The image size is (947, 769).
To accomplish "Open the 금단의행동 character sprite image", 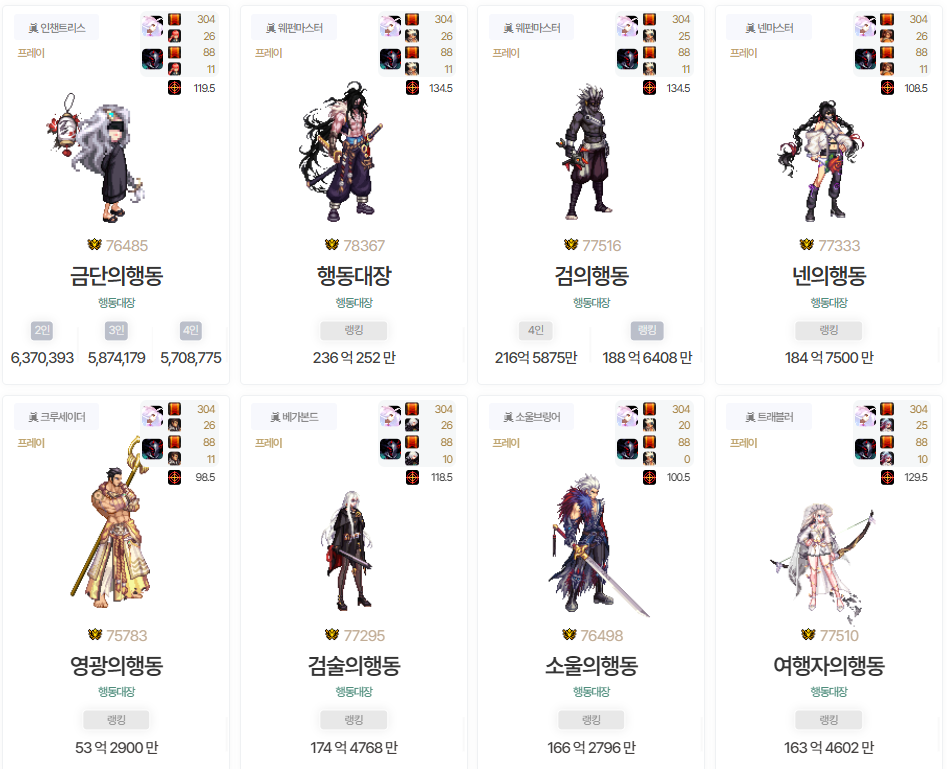I will tap(97, 158).
